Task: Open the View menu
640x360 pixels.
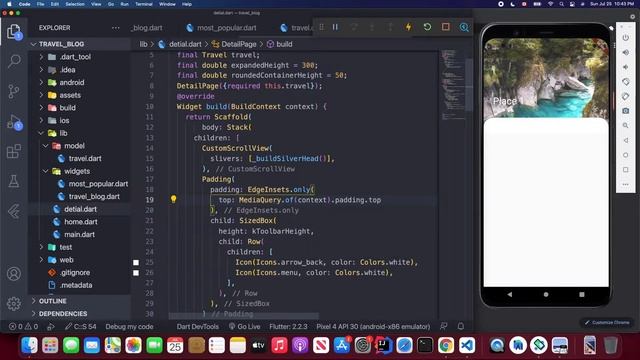Action: pos(96,4)
